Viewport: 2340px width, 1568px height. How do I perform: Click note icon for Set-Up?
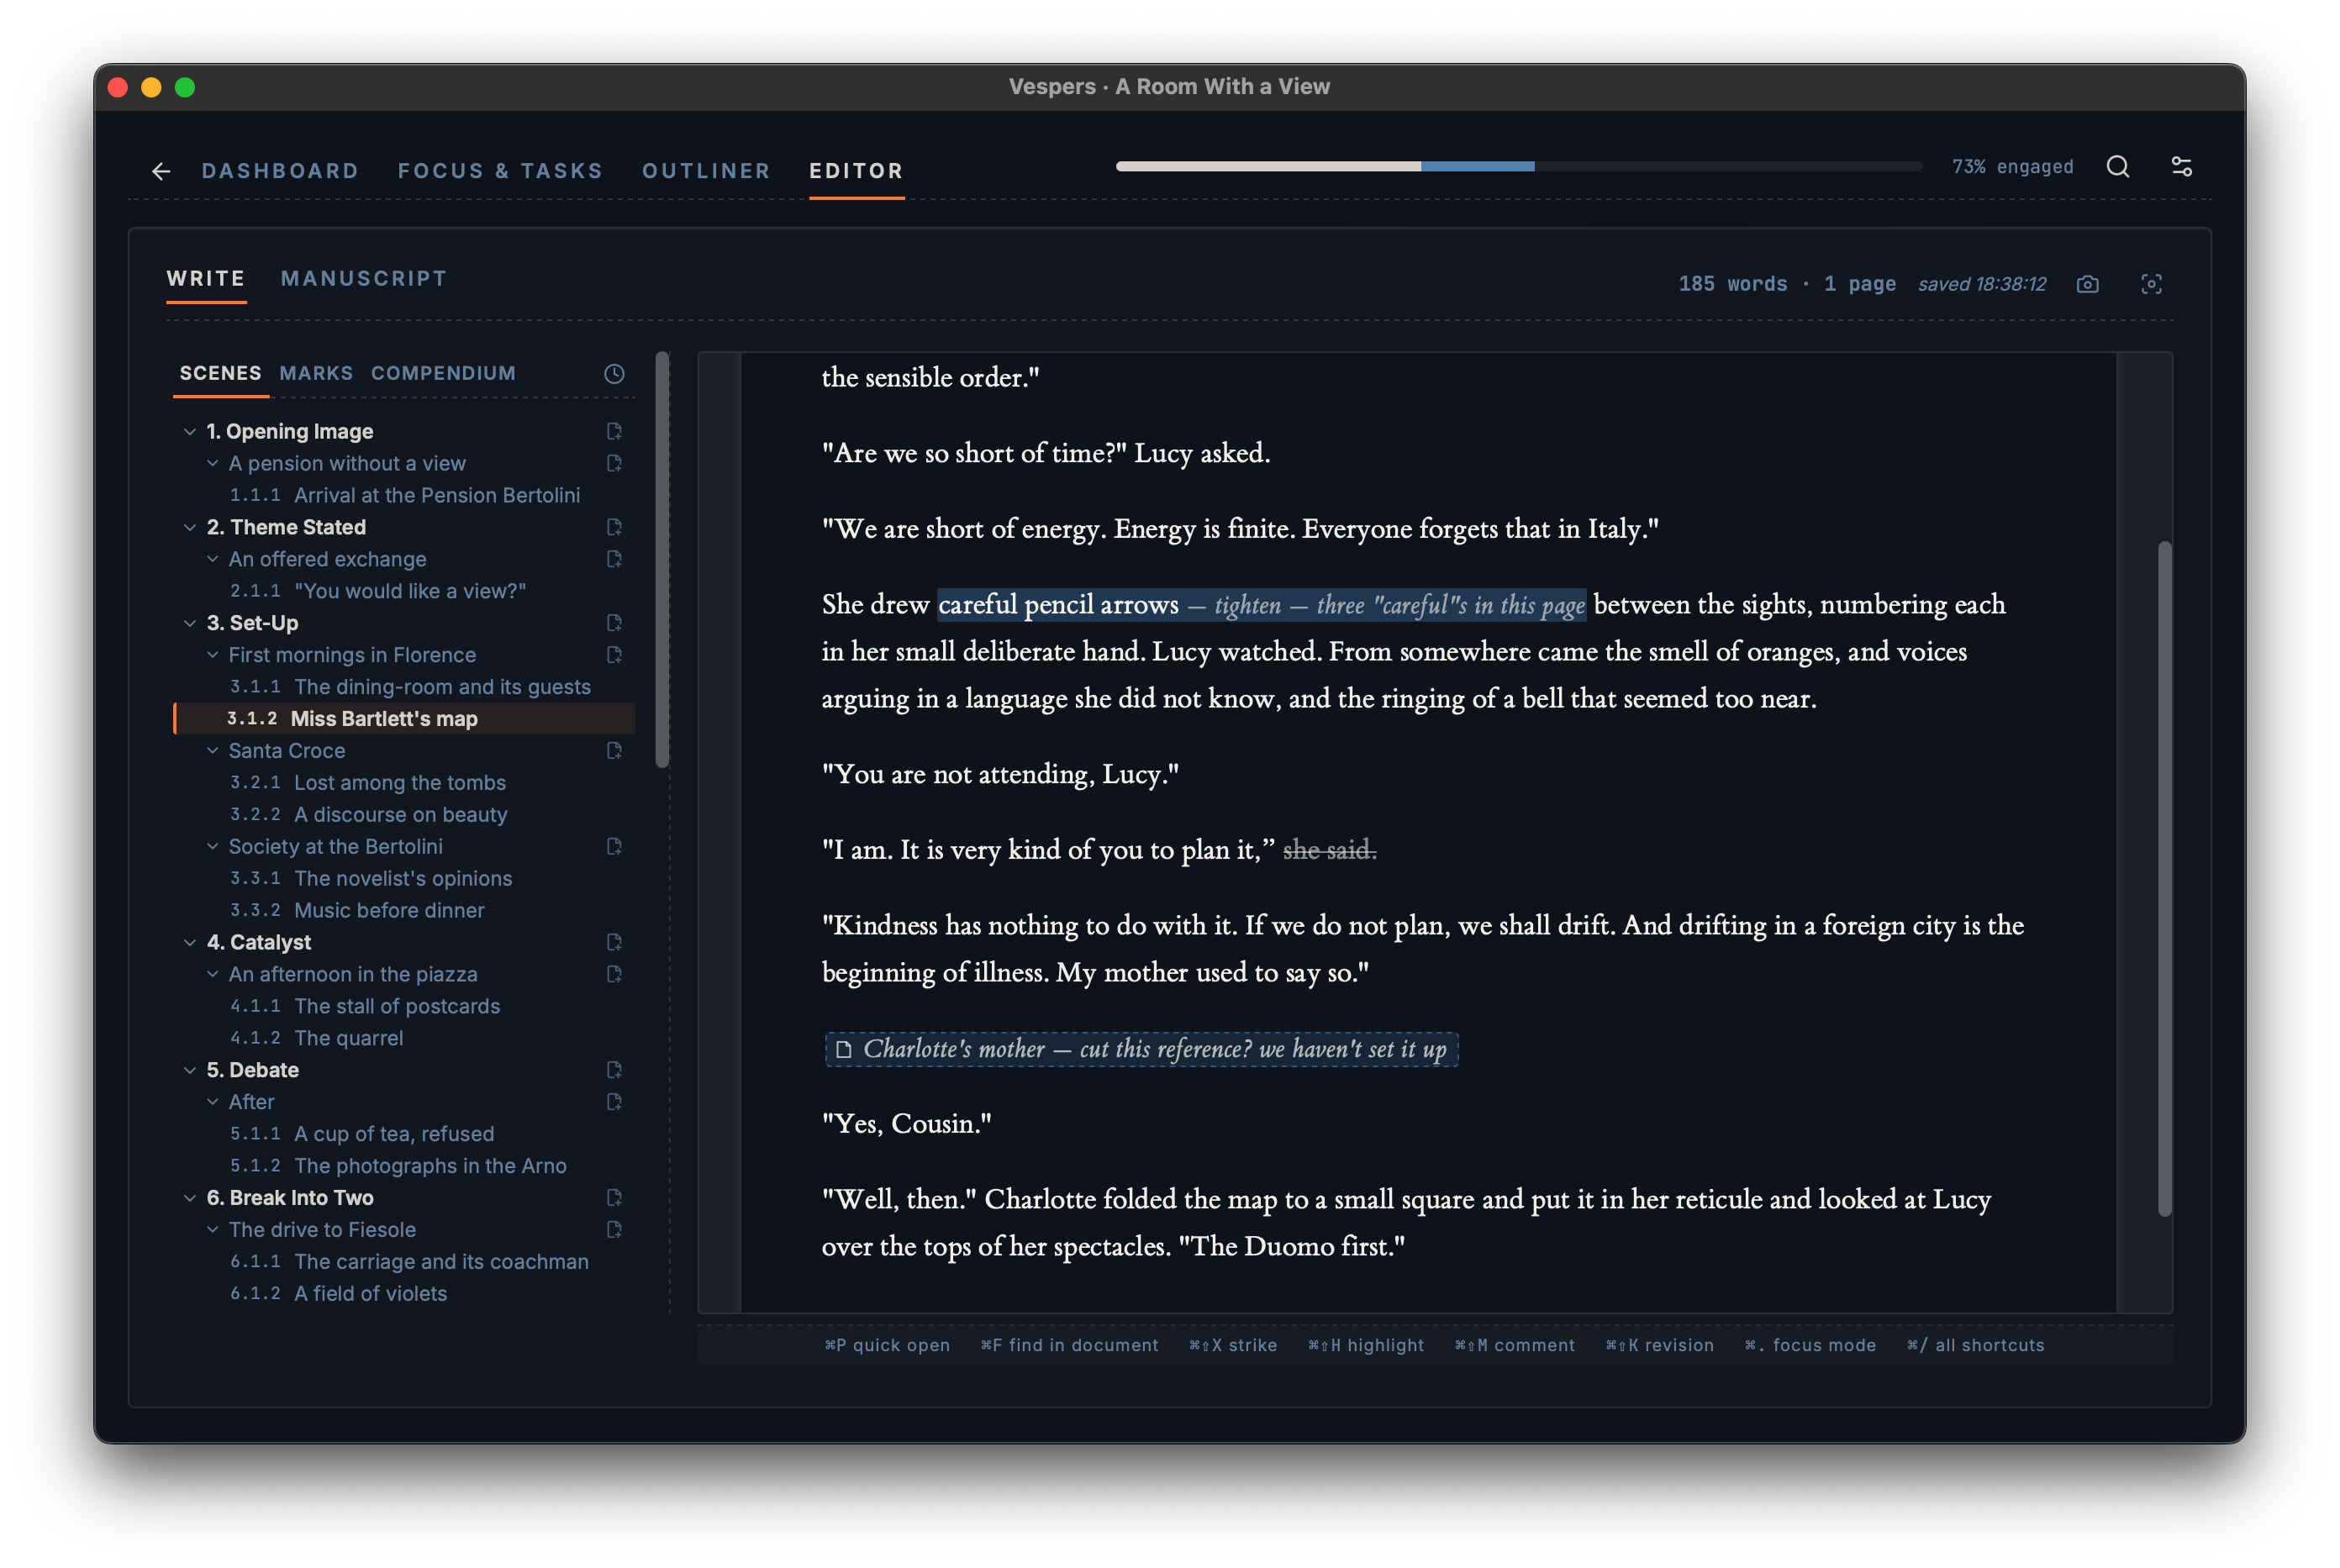pyautogui.click(x=614, y=623)
